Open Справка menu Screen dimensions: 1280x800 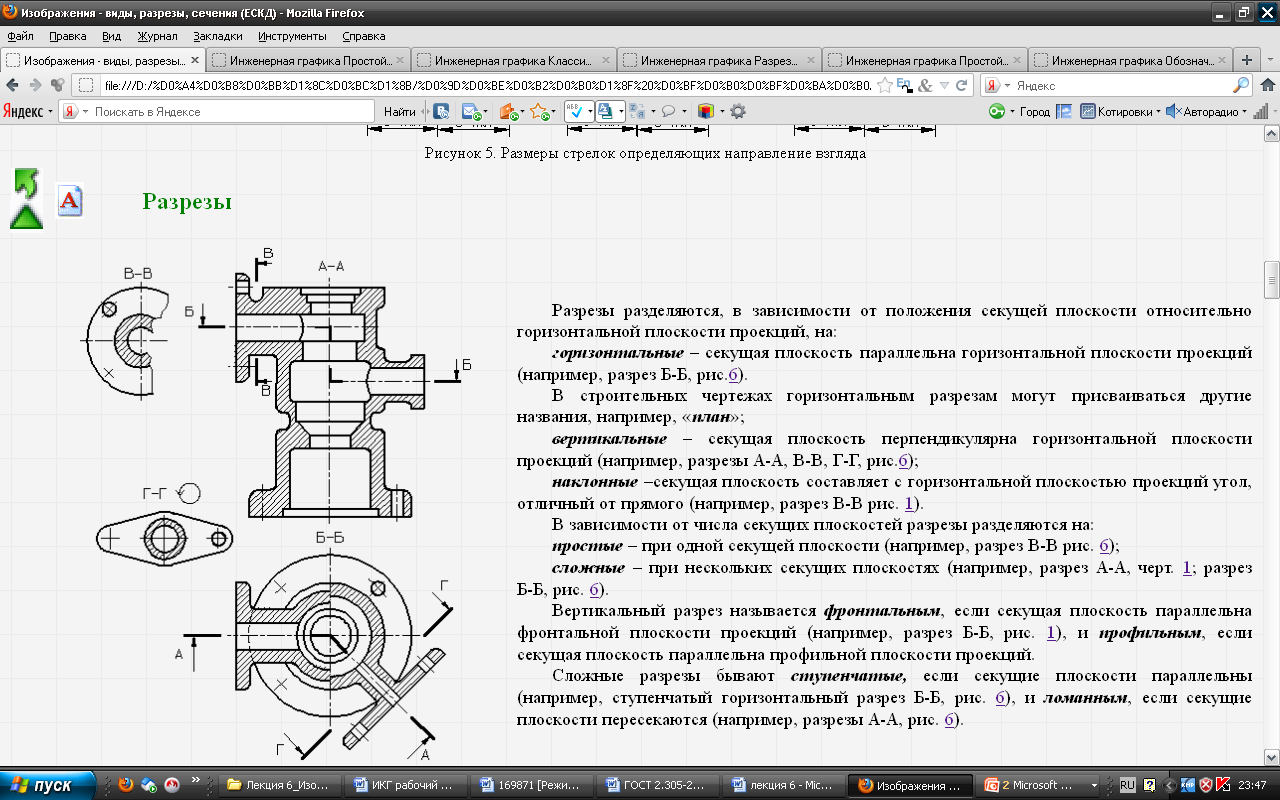pos(363,35)
